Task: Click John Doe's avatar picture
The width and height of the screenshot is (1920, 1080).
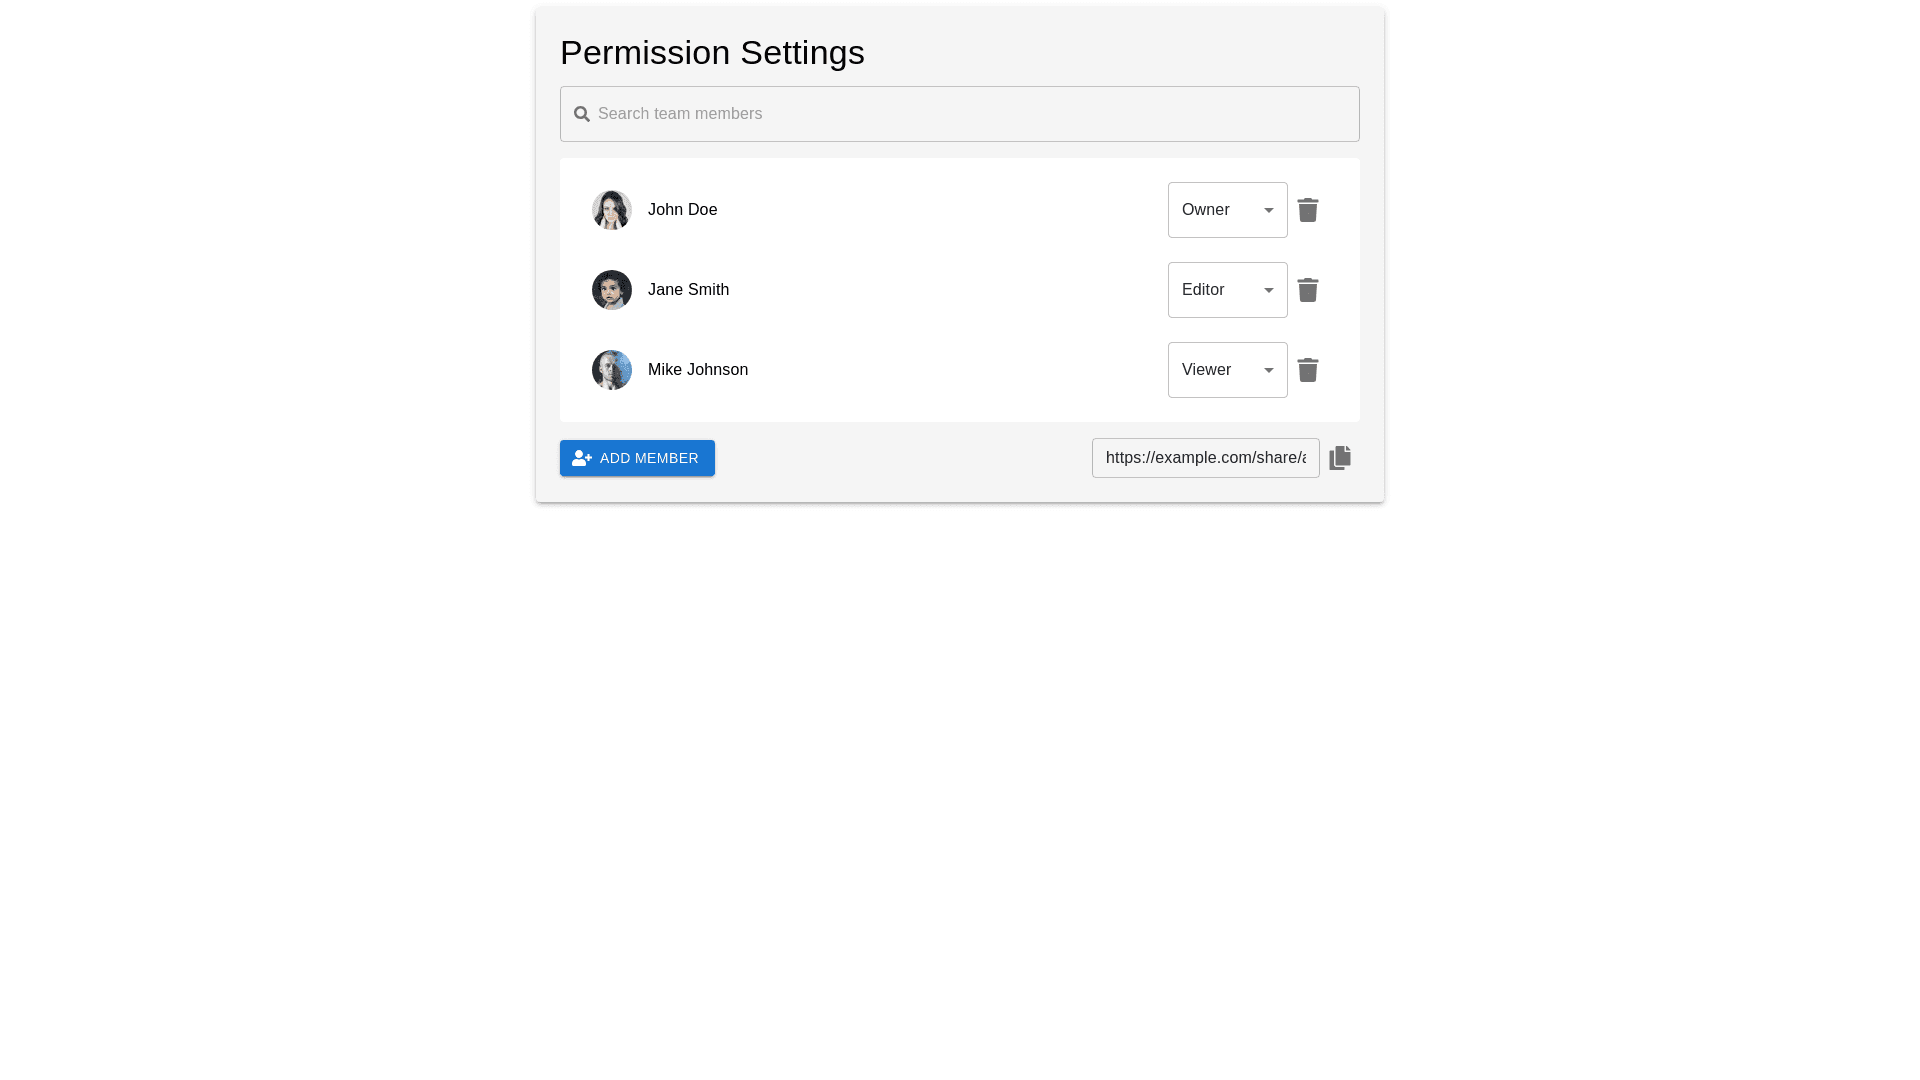Action: click(x=612, y=210)
